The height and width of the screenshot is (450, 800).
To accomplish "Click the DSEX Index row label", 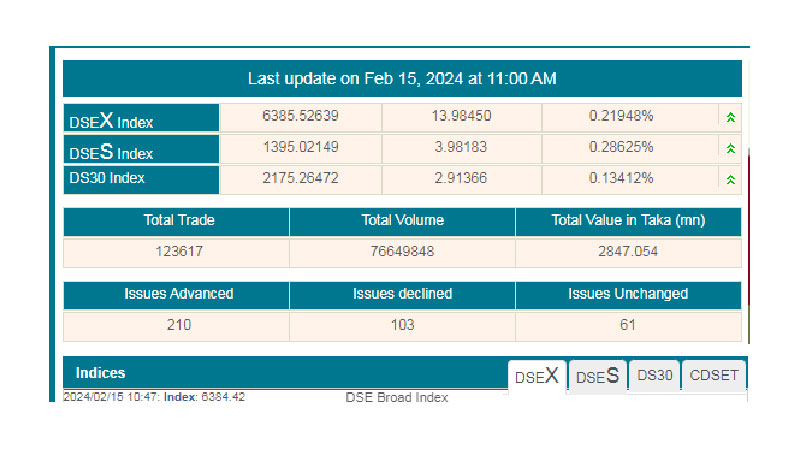I will click(140, 118).
